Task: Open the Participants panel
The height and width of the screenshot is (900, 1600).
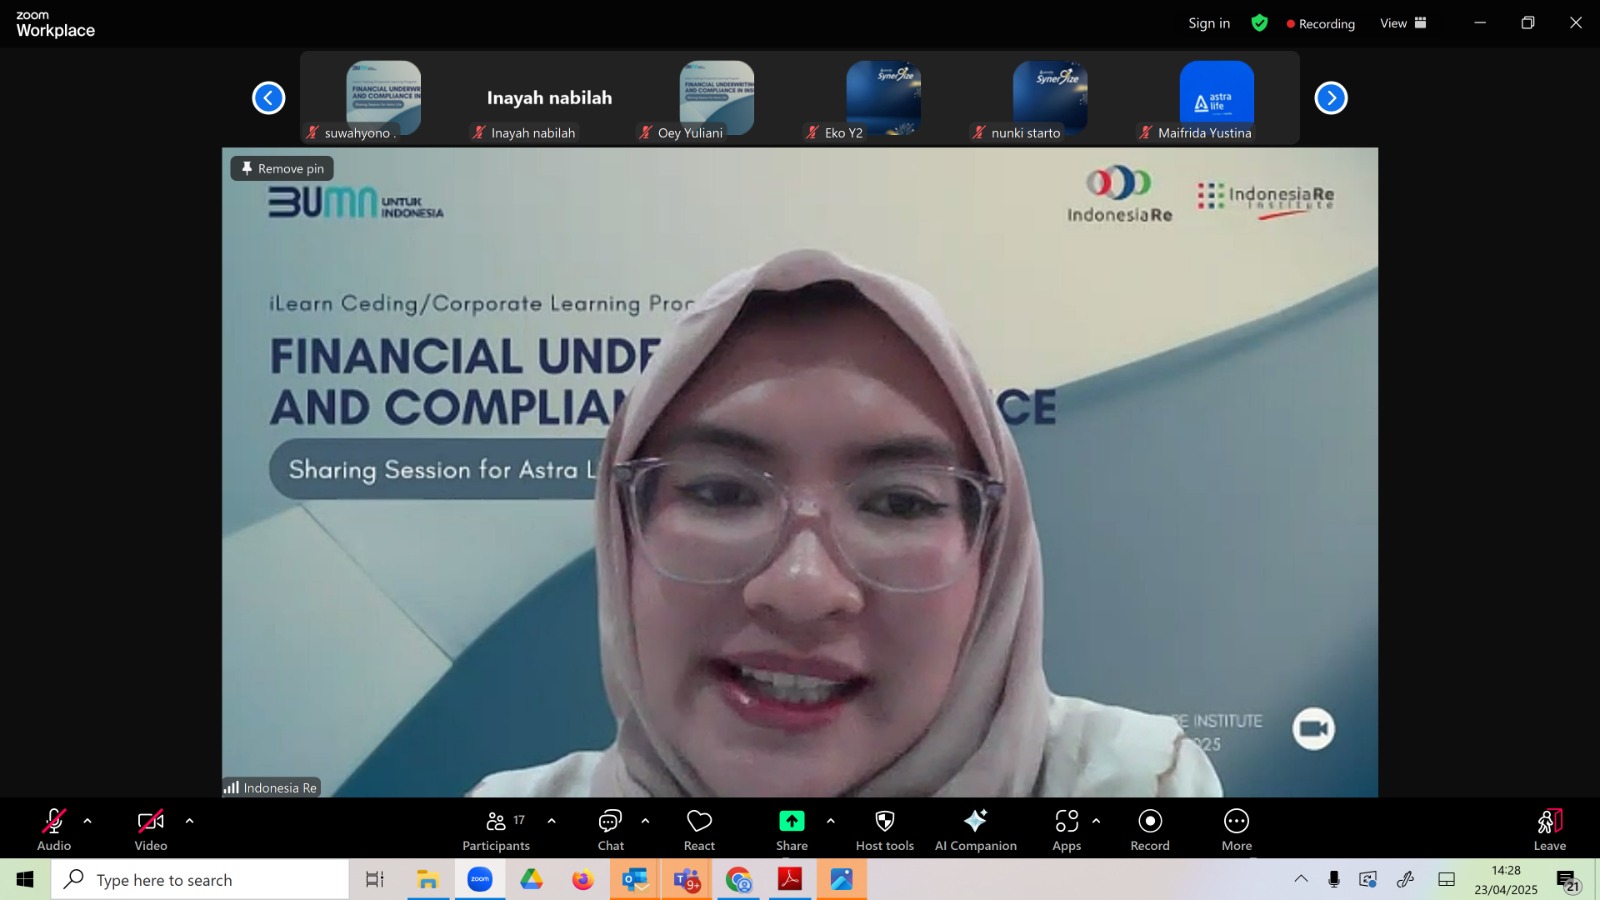Action: [x=496, y=830]
